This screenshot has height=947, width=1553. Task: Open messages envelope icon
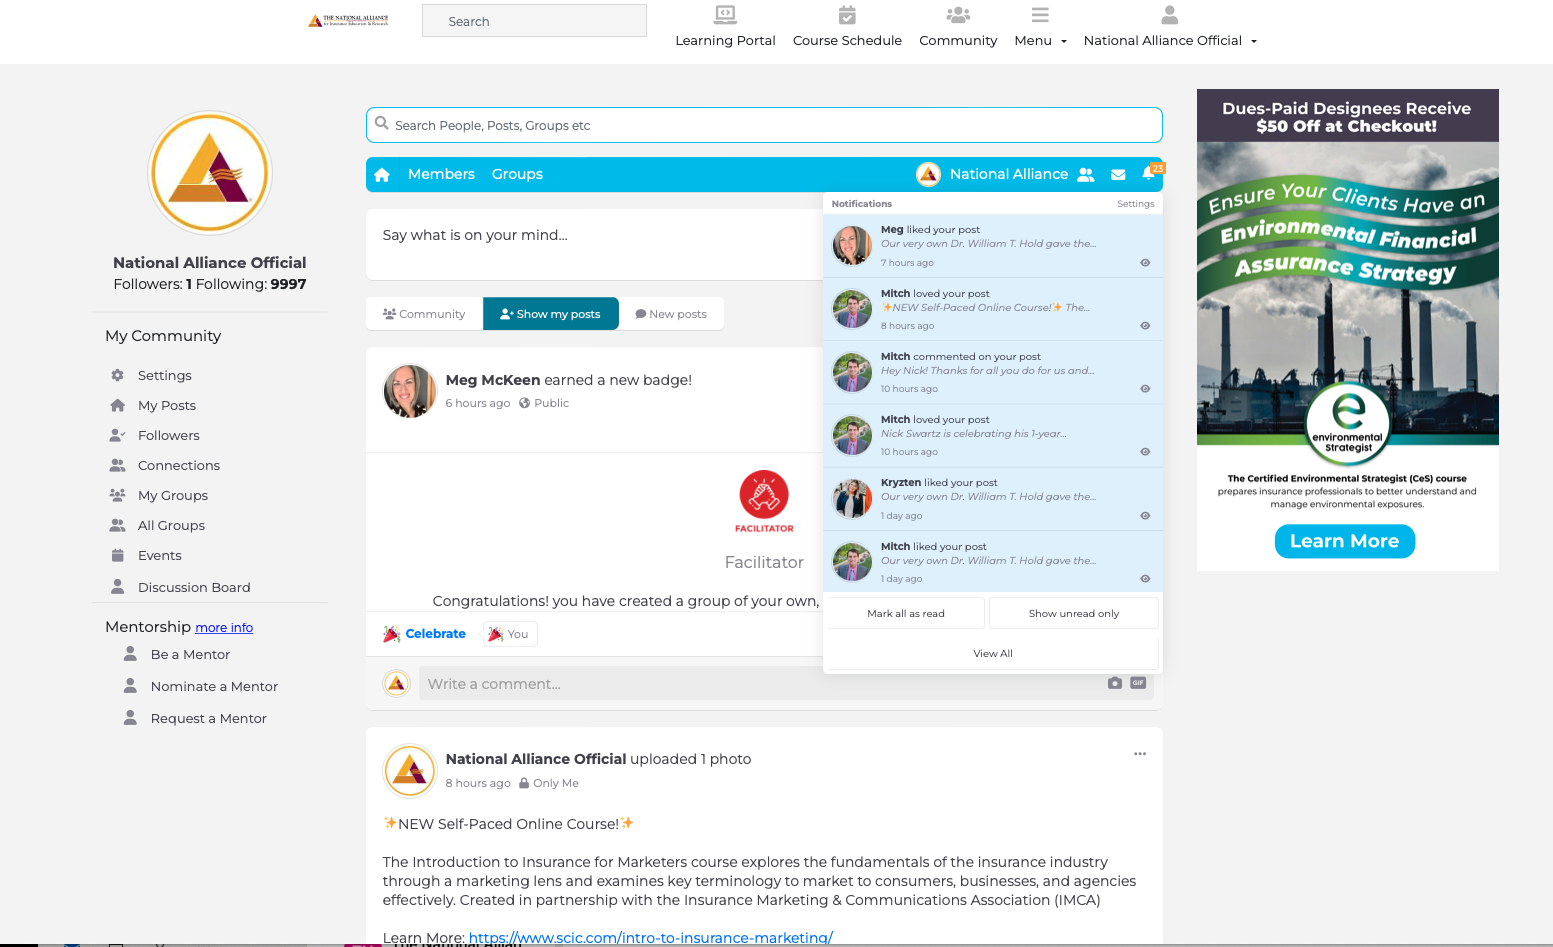point(1118,175)
